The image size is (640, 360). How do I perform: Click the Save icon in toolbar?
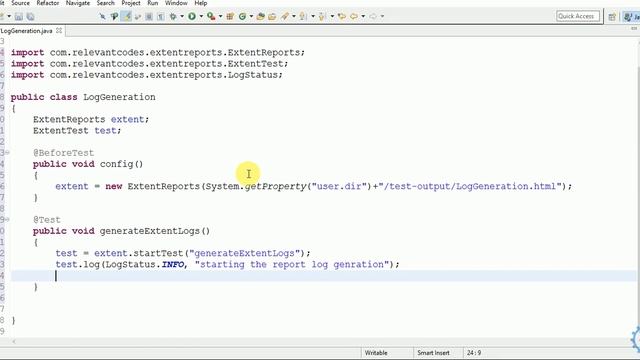point(19,16)
